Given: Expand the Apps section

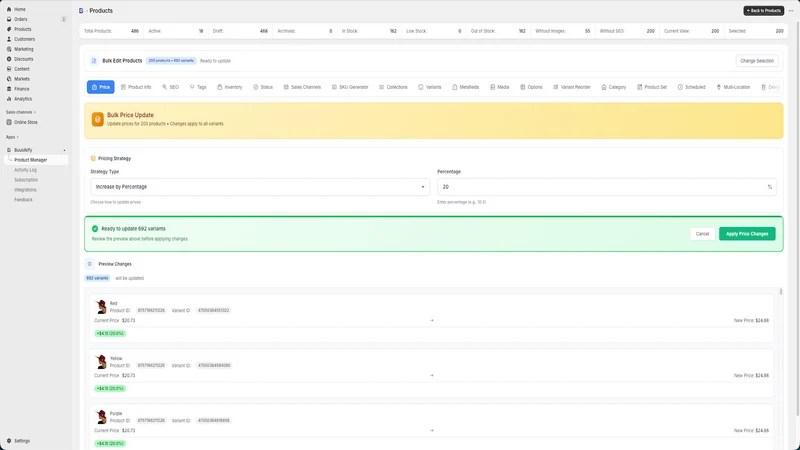Looking at the screenshot, I should pos(12,137).
